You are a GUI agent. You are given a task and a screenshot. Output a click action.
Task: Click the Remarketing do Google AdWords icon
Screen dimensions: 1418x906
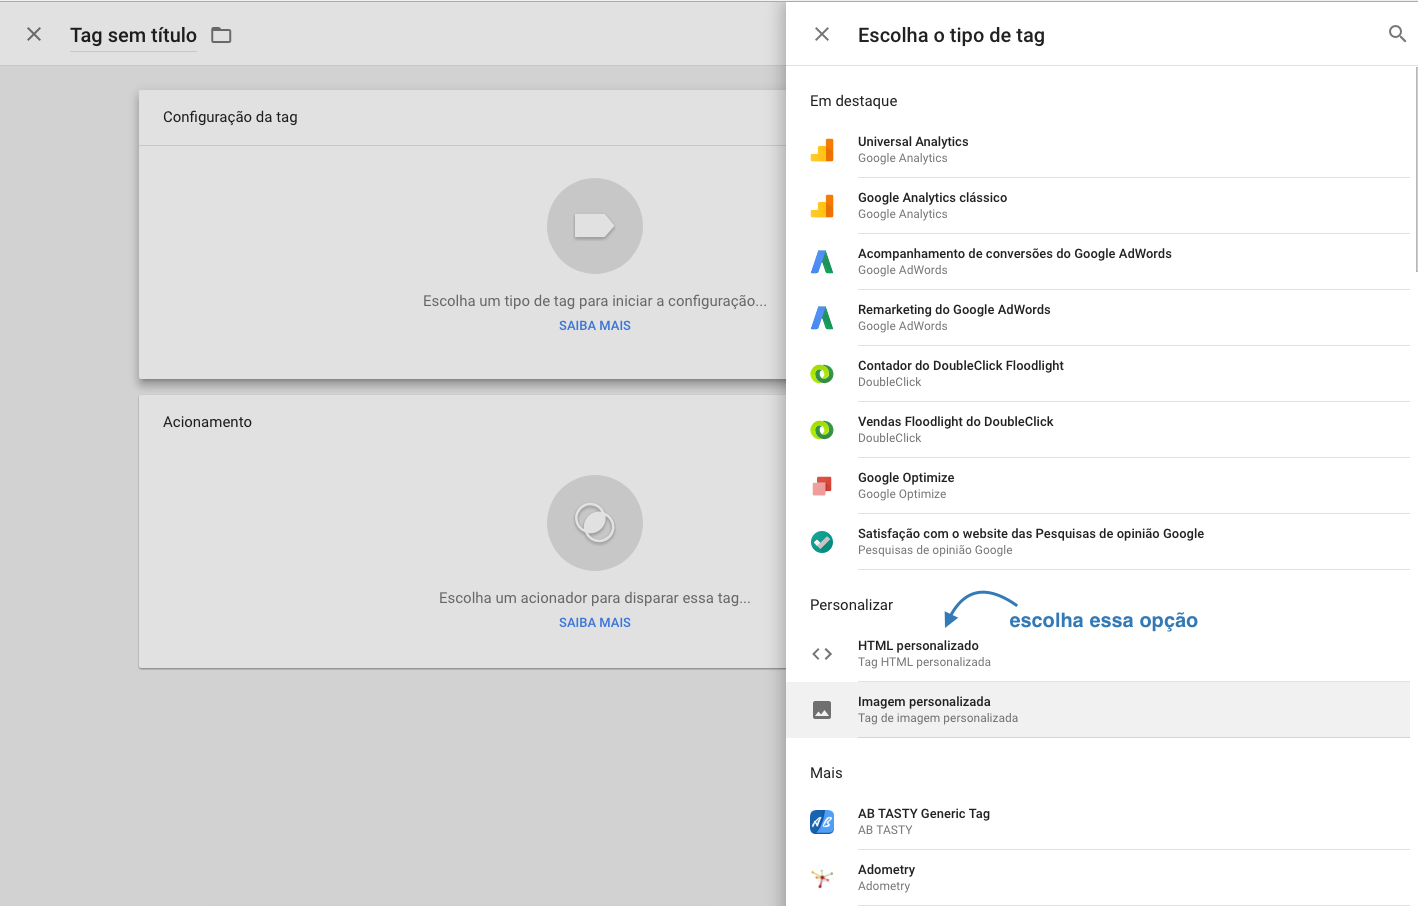(822, 318)
